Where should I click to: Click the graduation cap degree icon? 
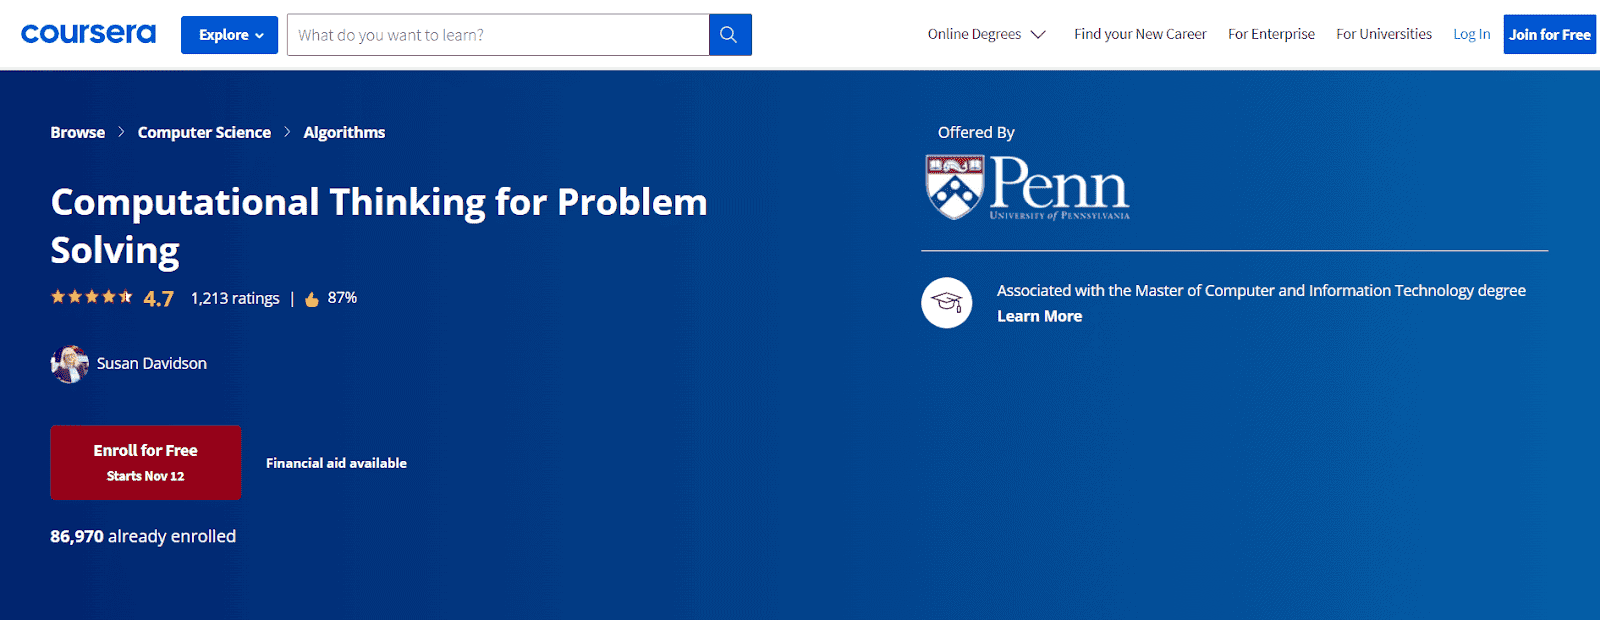click(946, 302)
